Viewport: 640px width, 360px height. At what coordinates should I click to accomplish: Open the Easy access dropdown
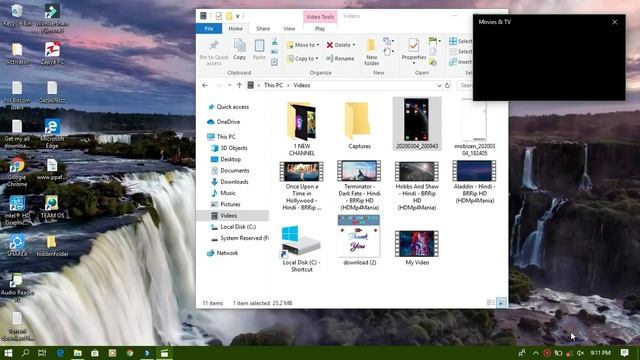pyautogui.click(x=388, y=52)
